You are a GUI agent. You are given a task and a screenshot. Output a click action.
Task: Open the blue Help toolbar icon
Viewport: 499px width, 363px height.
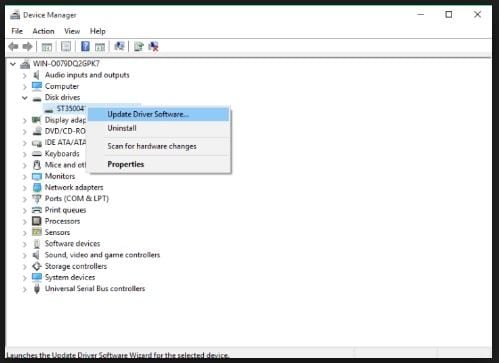[85, 46]
